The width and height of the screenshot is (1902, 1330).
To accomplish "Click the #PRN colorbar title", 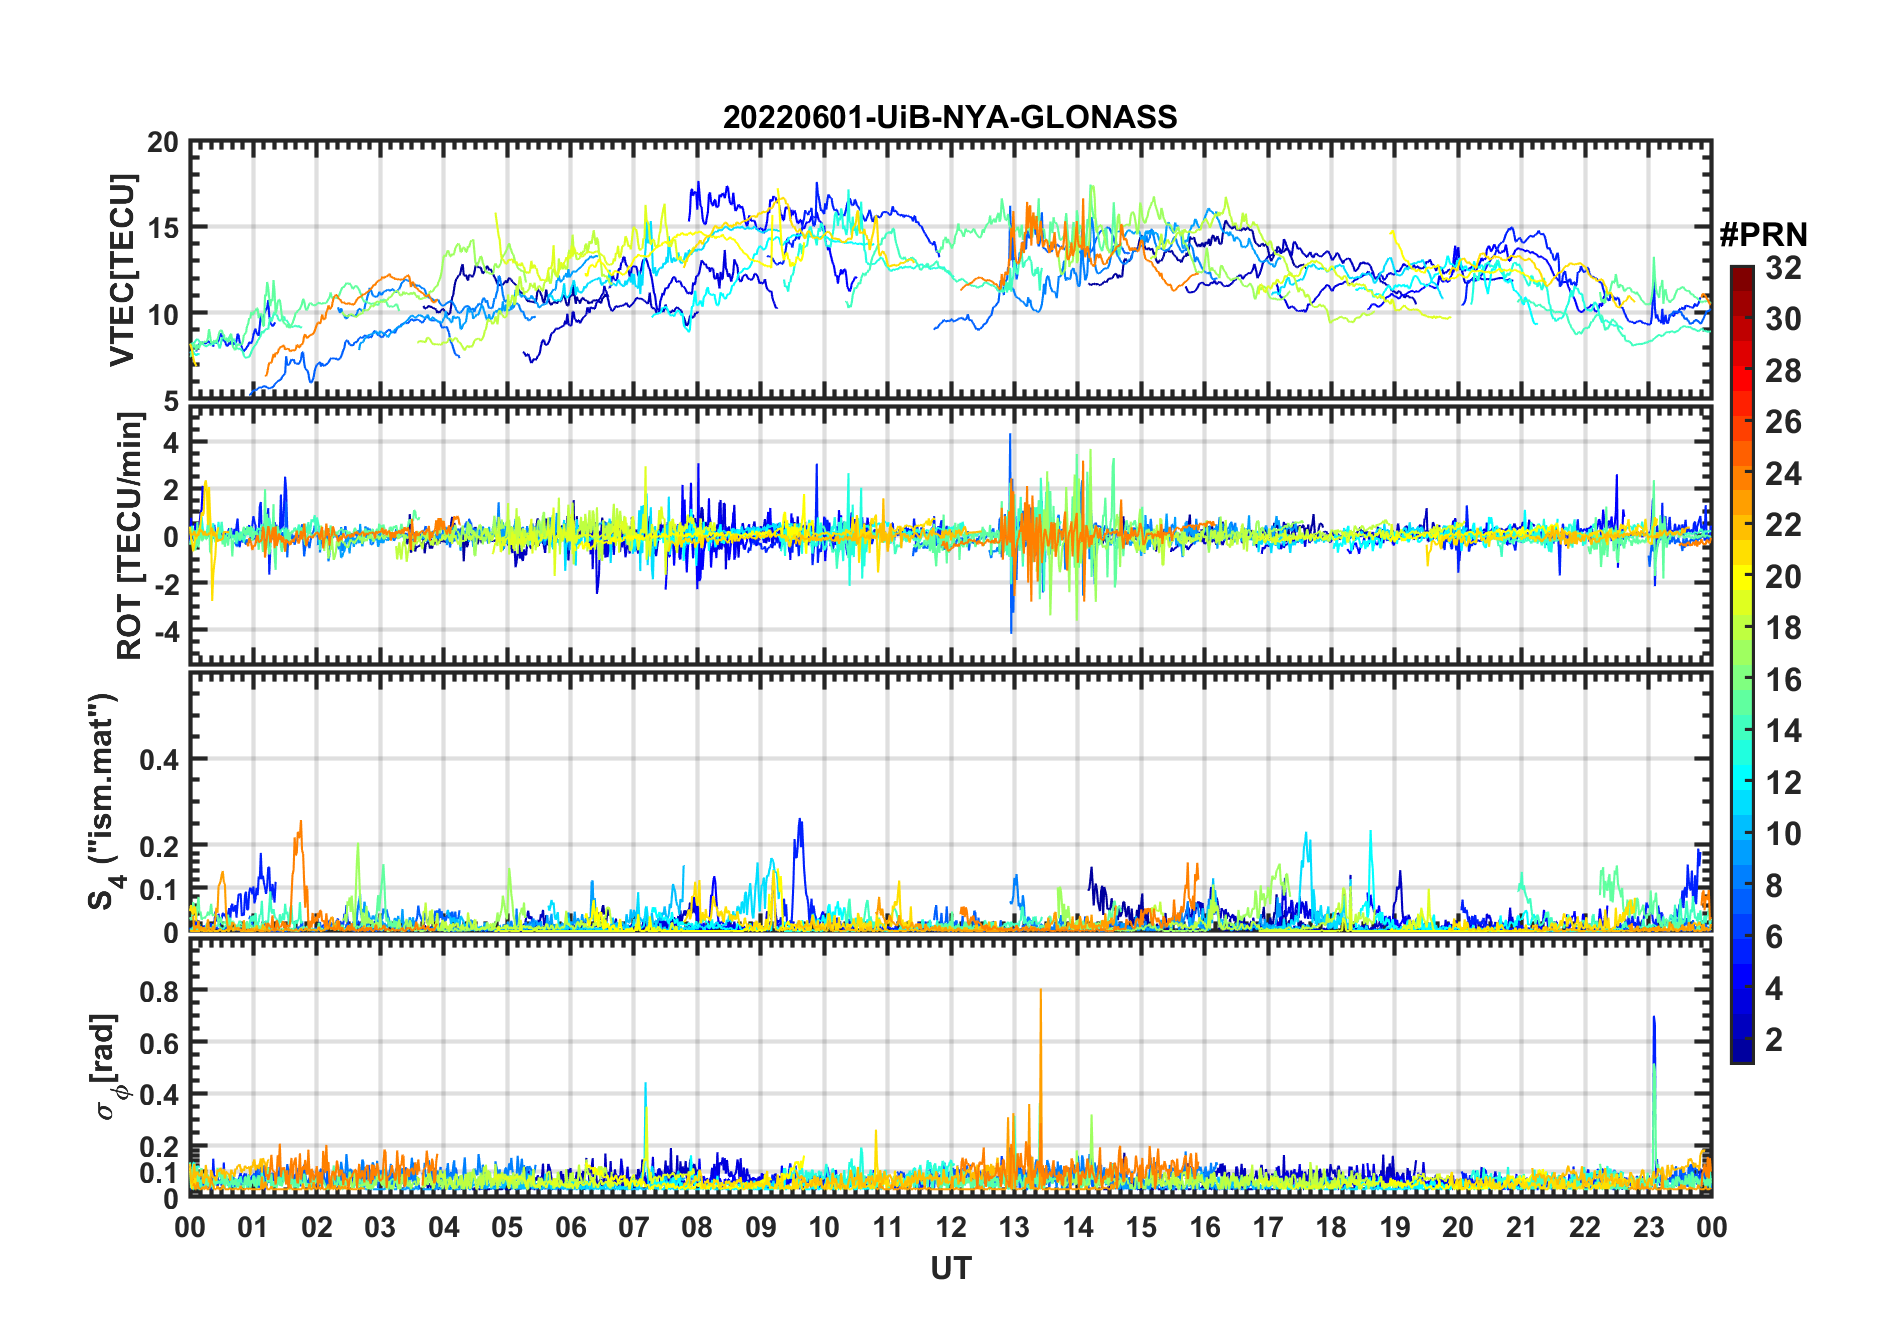I will (1763, 235).
